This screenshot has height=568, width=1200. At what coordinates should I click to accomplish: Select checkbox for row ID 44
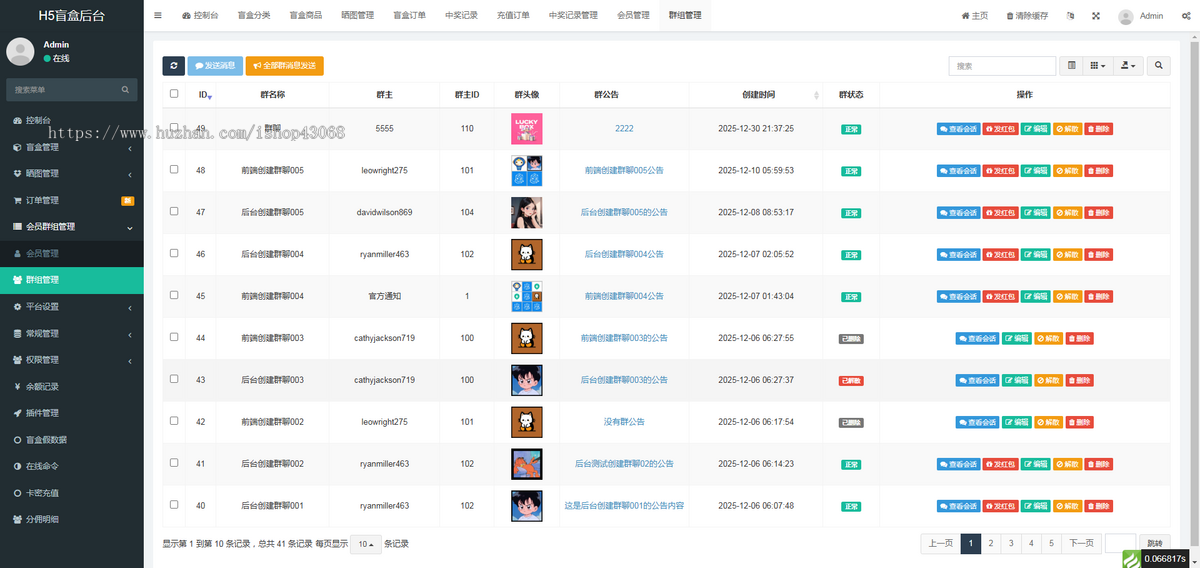(174, 338)
